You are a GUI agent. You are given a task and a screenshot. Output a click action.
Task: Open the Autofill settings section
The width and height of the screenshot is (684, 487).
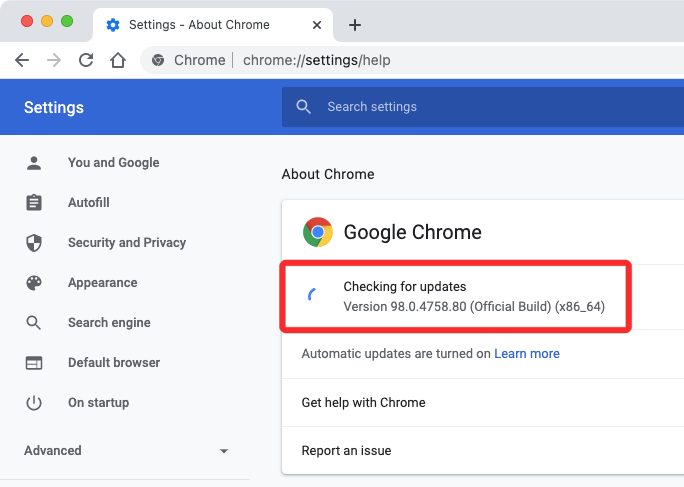click(88, 202)
